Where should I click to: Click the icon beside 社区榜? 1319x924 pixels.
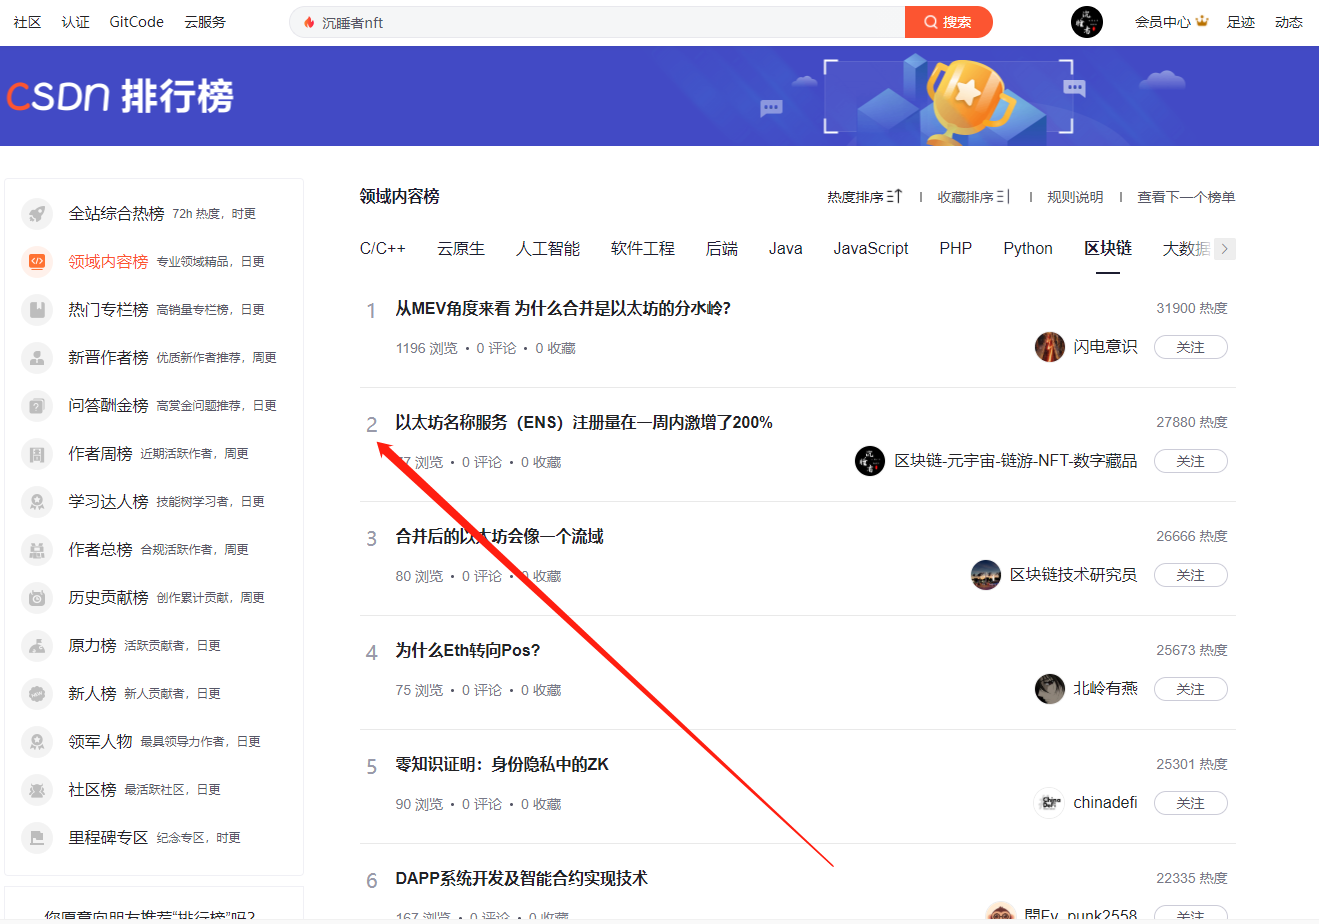click(x=37, y=790)
